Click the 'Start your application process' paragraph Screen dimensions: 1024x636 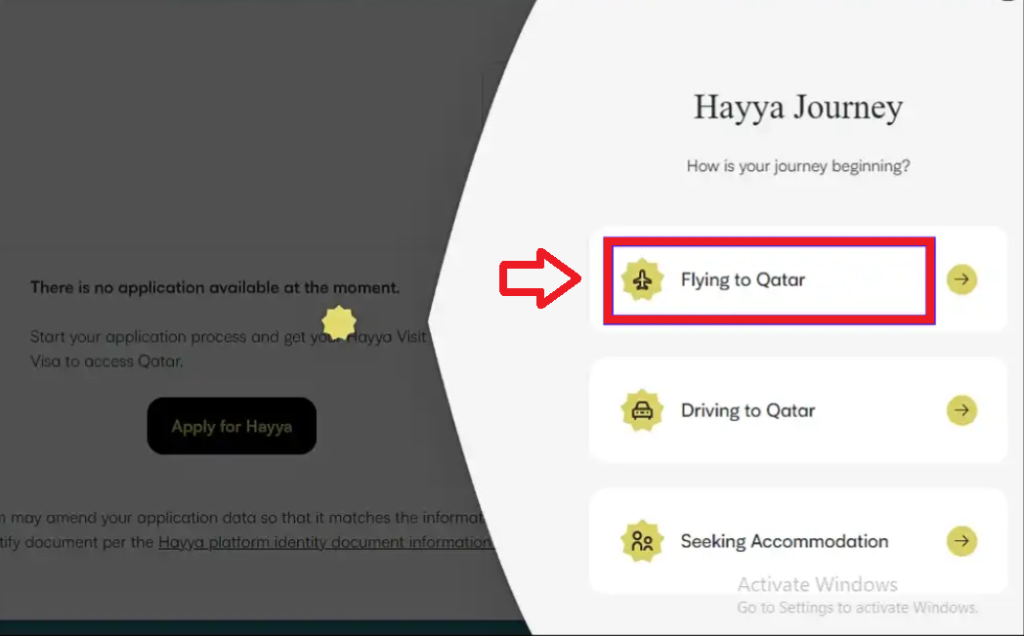click(x=228, y=349)
